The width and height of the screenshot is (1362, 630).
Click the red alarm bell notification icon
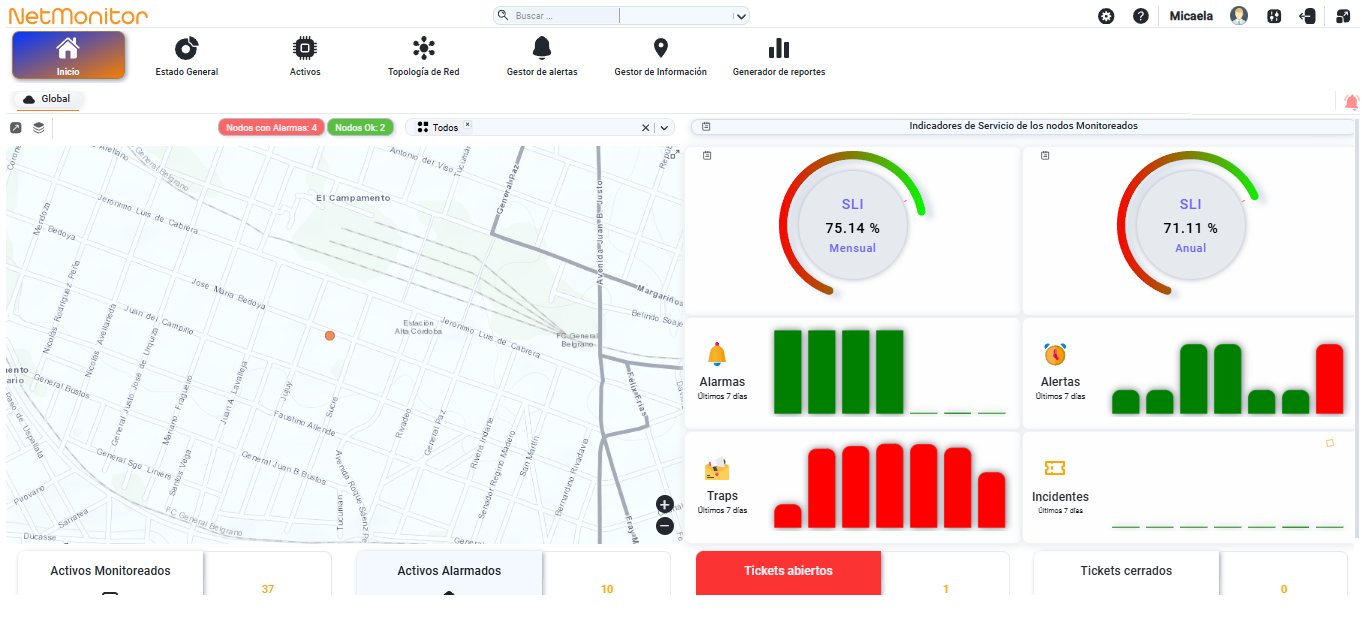1352,102
